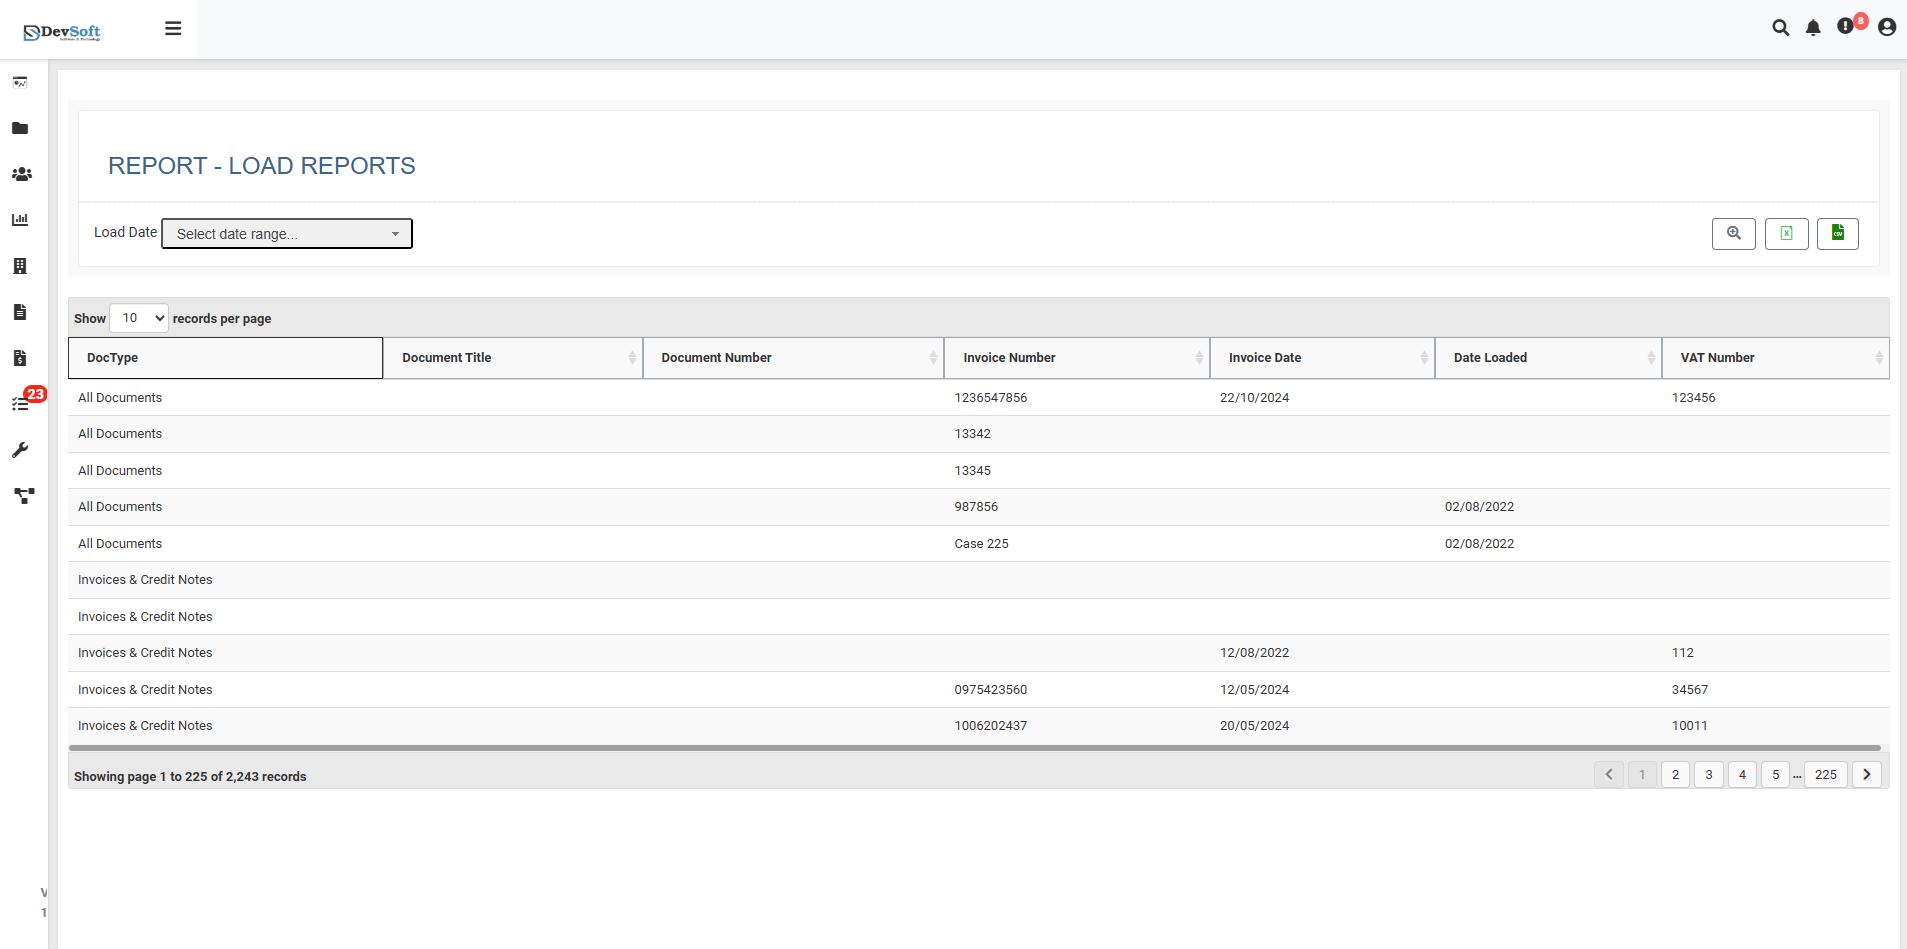
Task: Click the next page arrow in pagination
Action: pyautogui.click(x=1866, y=774)
